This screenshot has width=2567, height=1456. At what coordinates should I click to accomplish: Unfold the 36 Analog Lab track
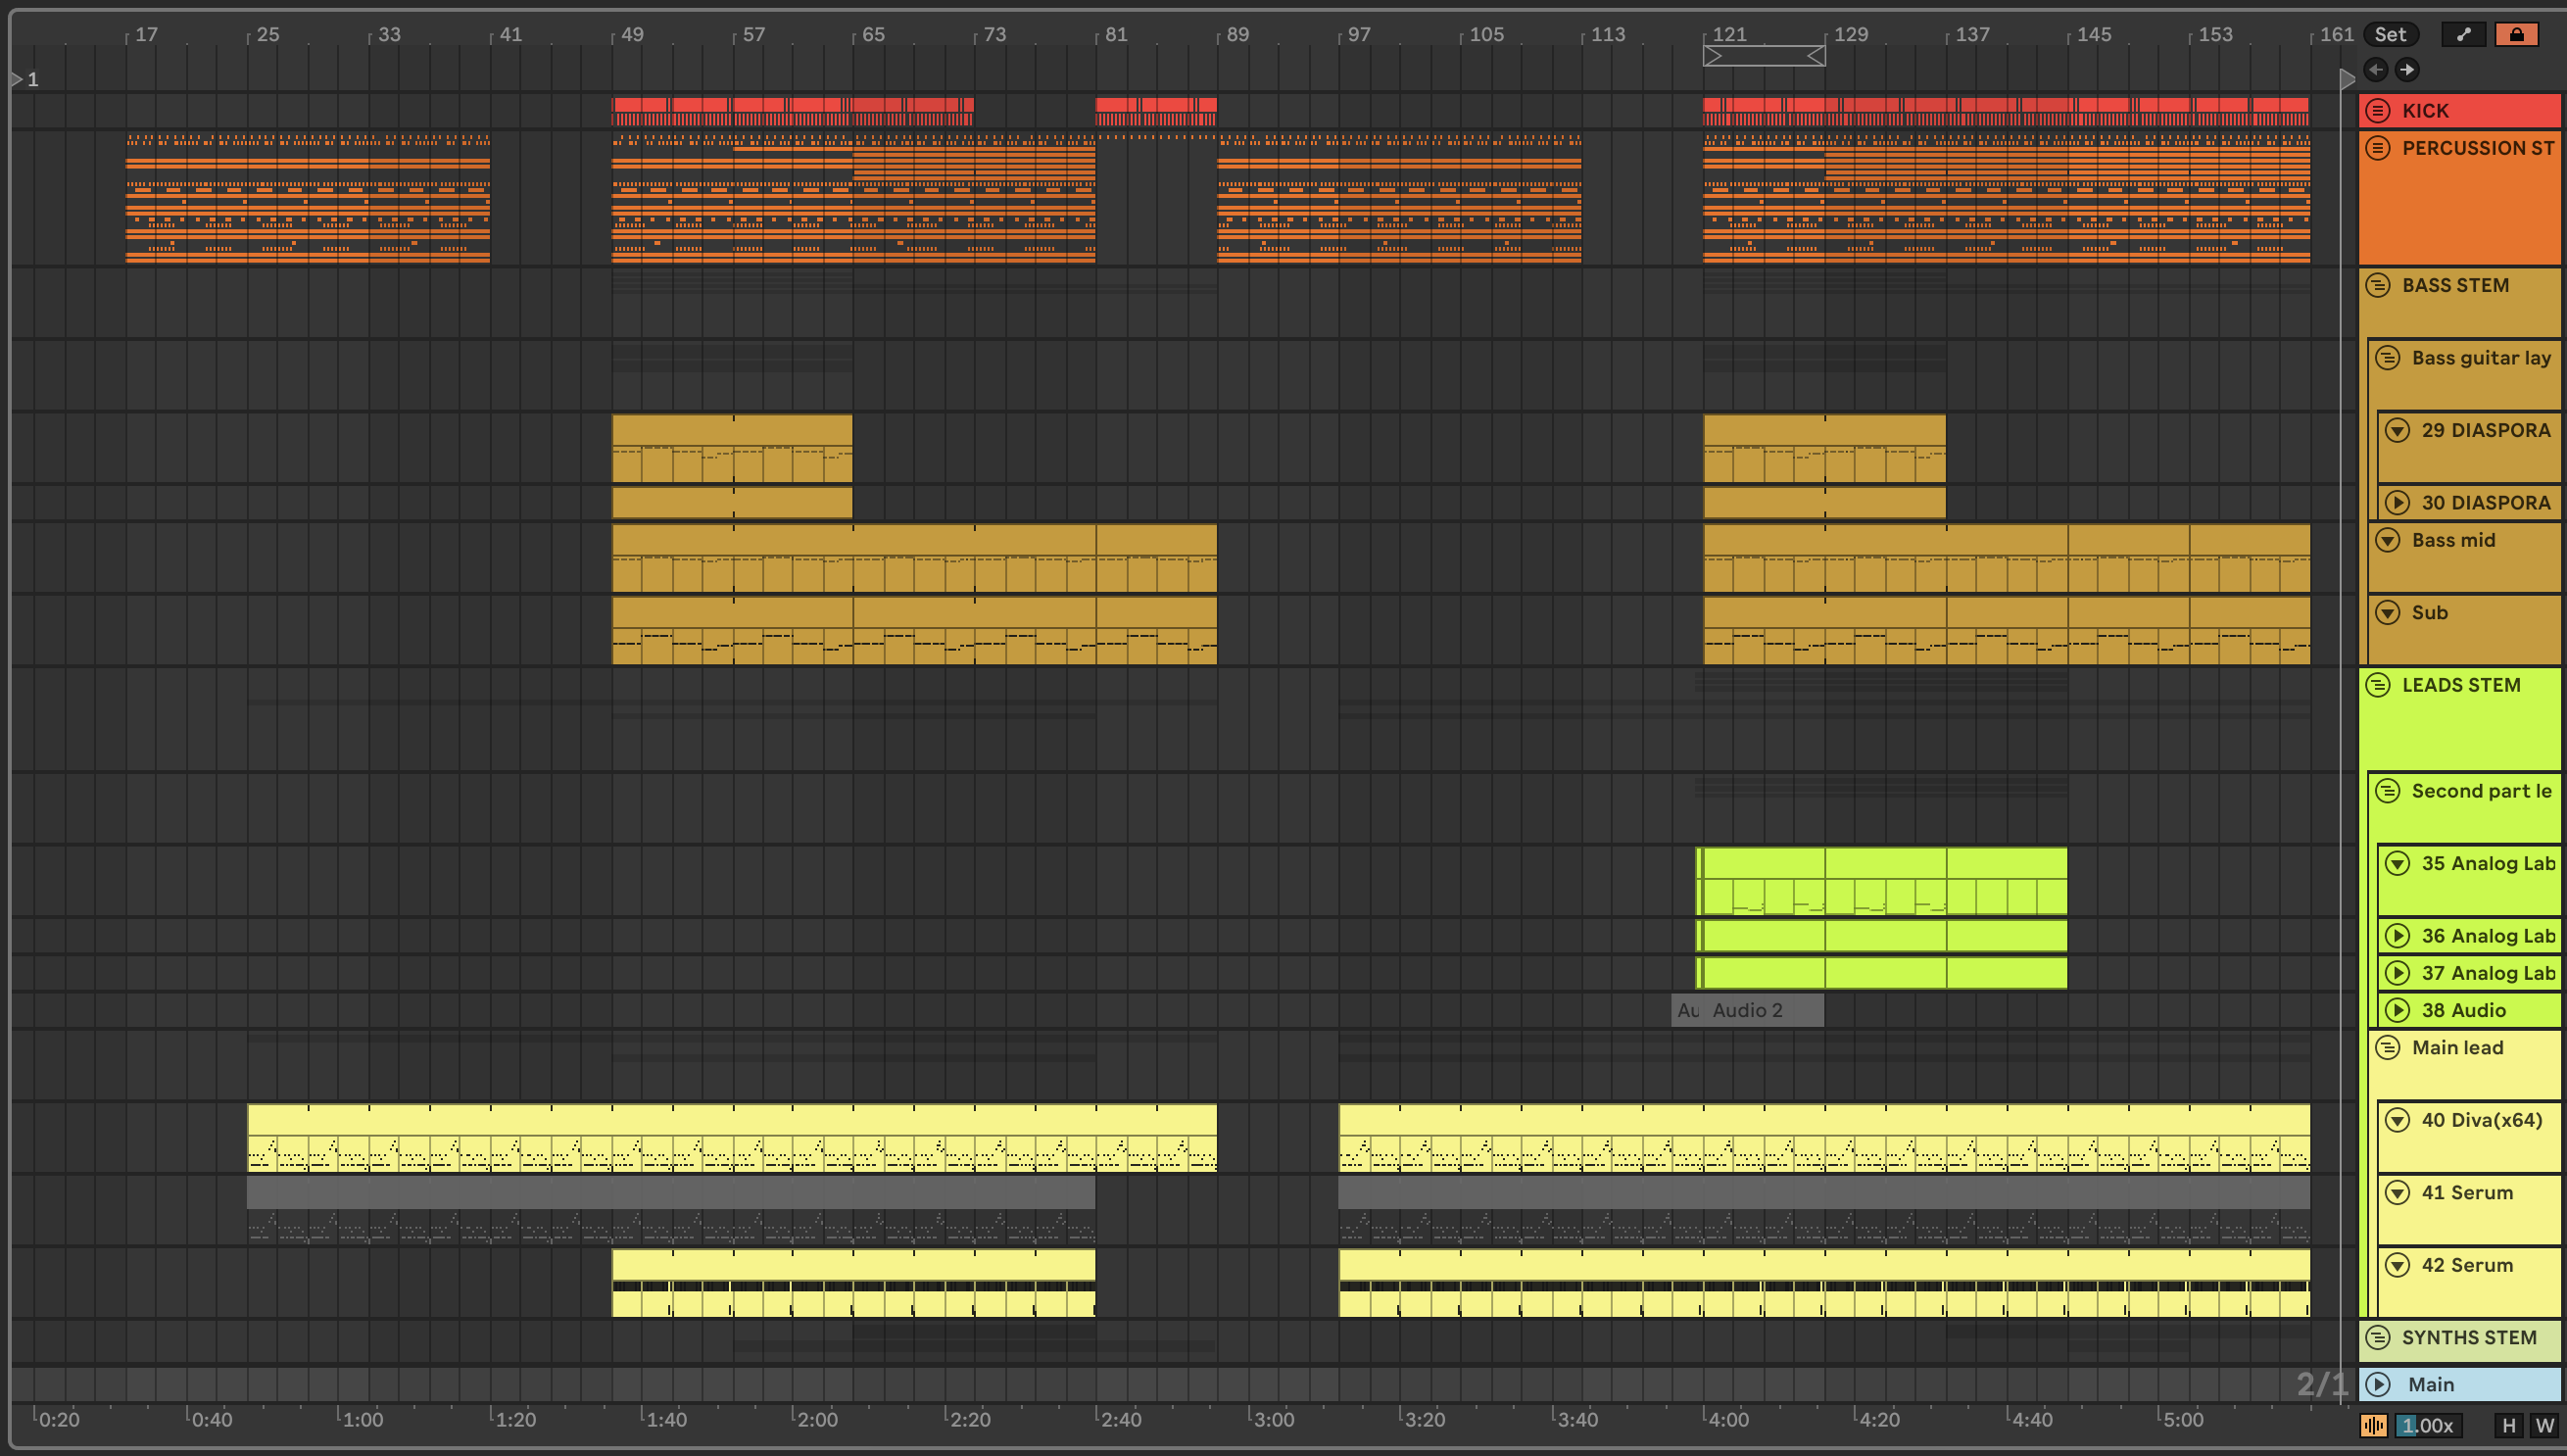(2398, 936)
